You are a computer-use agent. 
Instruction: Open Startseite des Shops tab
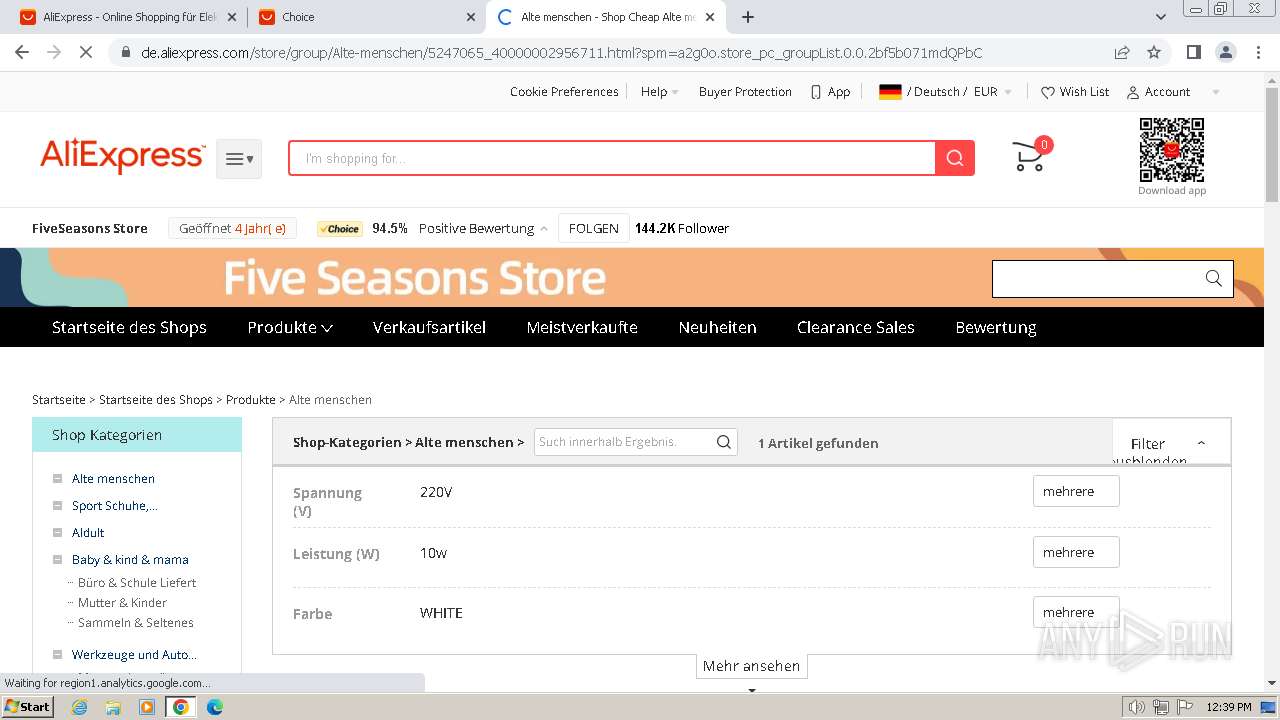coord(129,327)
